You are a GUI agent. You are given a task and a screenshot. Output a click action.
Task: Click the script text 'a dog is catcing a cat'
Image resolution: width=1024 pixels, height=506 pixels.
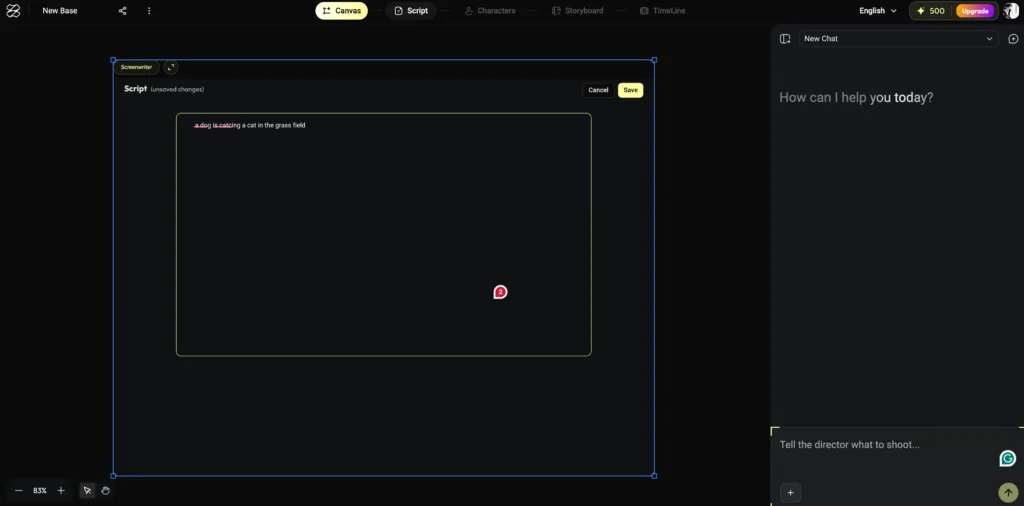click(225, 125)
